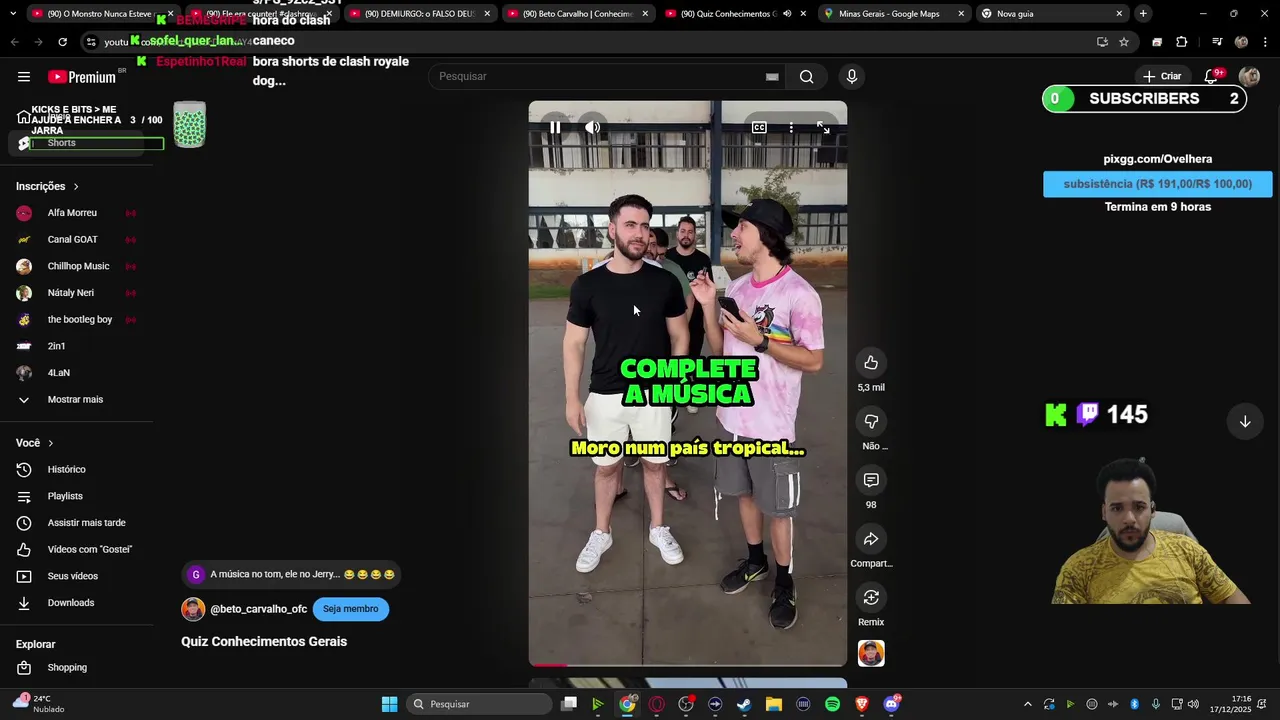Click the Seja membro button
This screenshot has height=720, width=1280.
(350, 609)
